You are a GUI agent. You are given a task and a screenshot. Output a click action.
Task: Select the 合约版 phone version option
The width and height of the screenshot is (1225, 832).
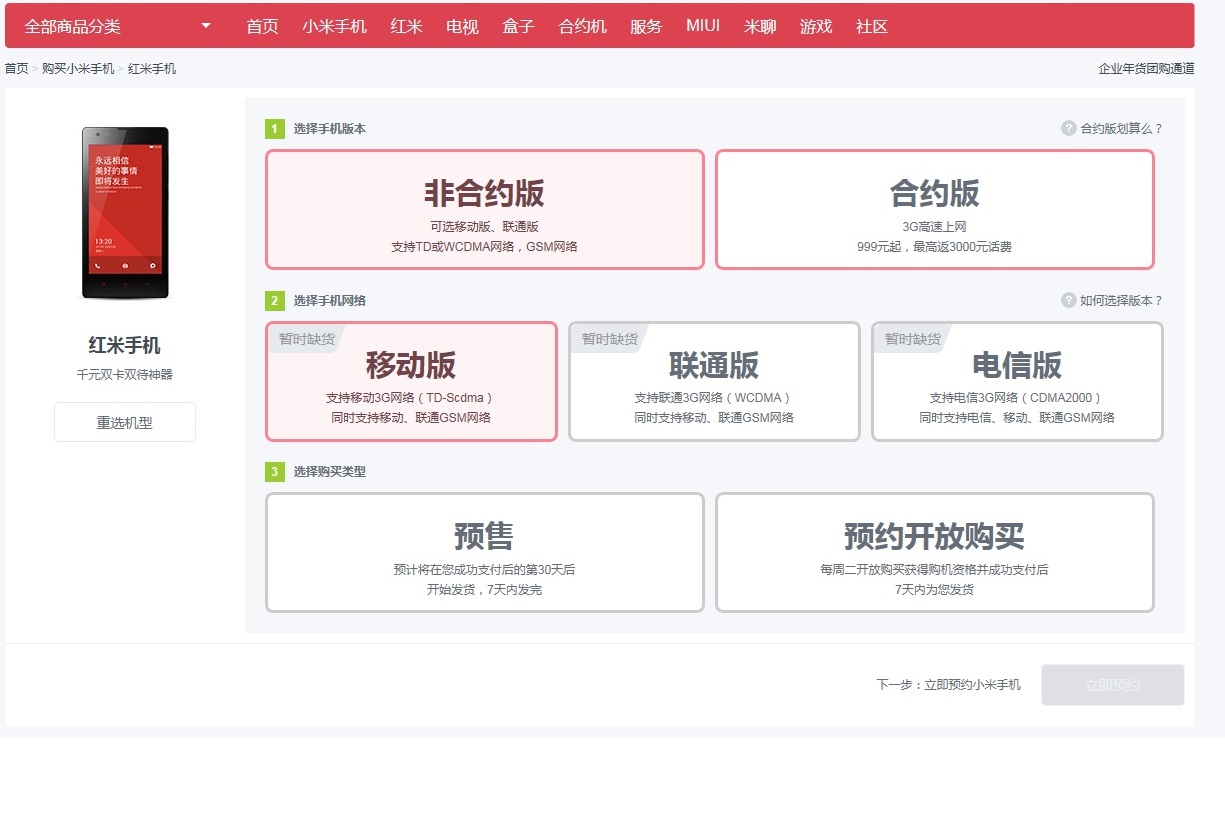tap(935, 210)
